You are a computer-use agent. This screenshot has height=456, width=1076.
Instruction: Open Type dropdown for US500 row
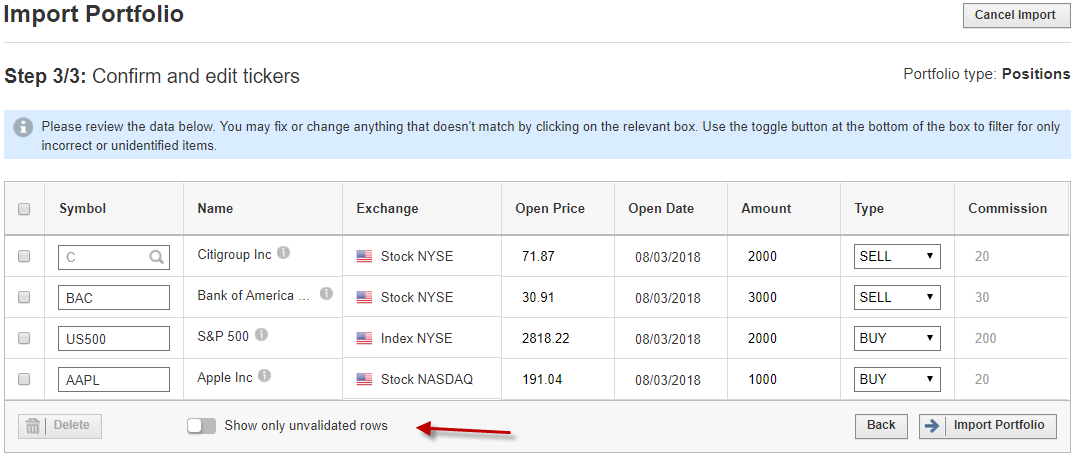[x=897, y=339]
